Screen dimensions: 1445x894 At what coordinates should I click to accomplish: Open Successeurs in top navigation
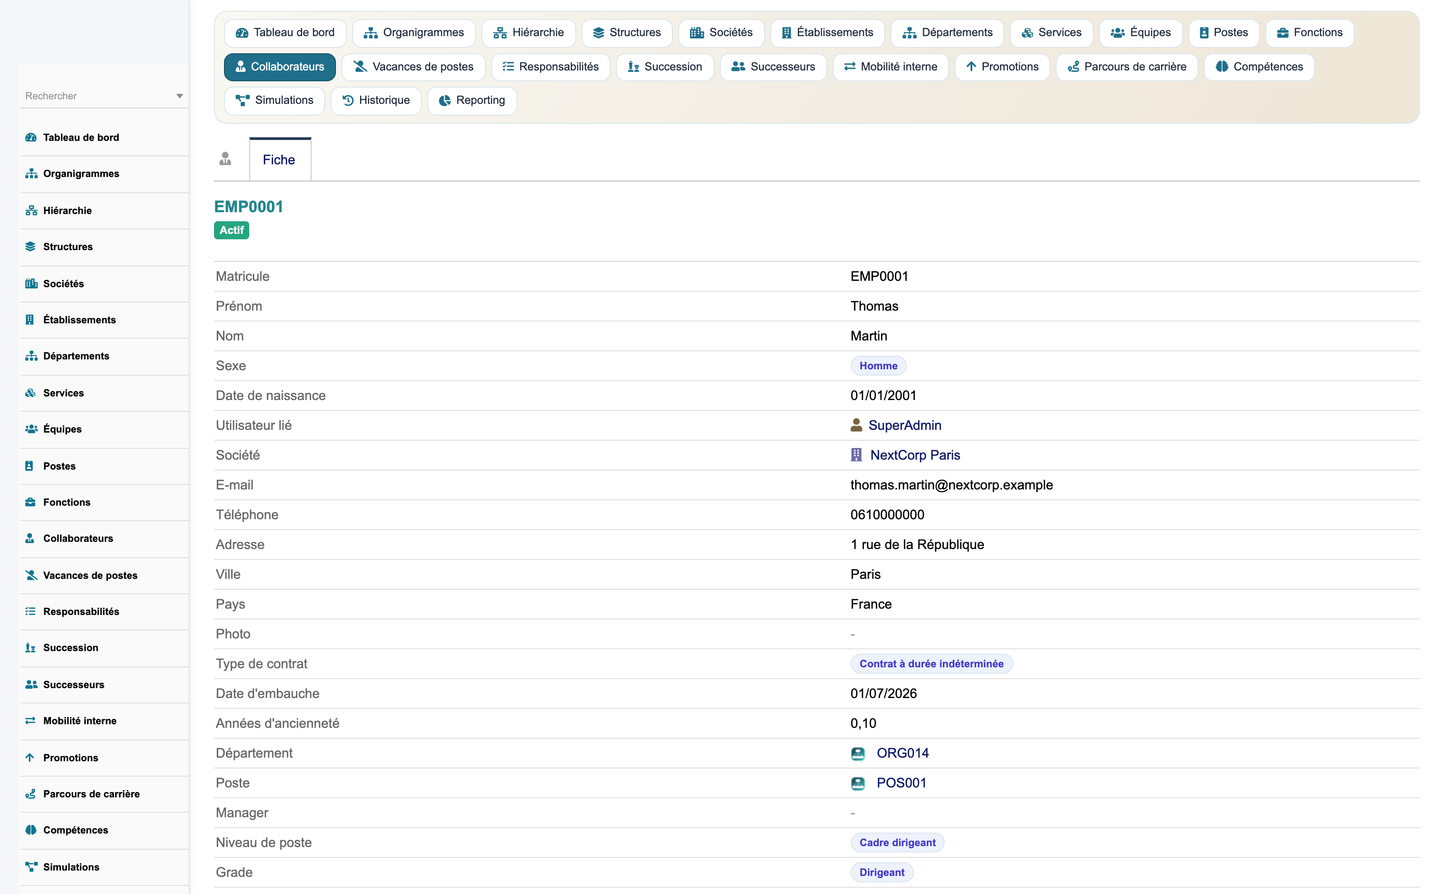pos(773,67)
